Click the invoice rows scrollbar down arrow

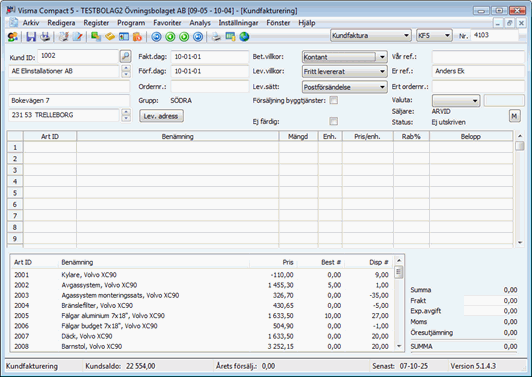click(x=520, y=243)
